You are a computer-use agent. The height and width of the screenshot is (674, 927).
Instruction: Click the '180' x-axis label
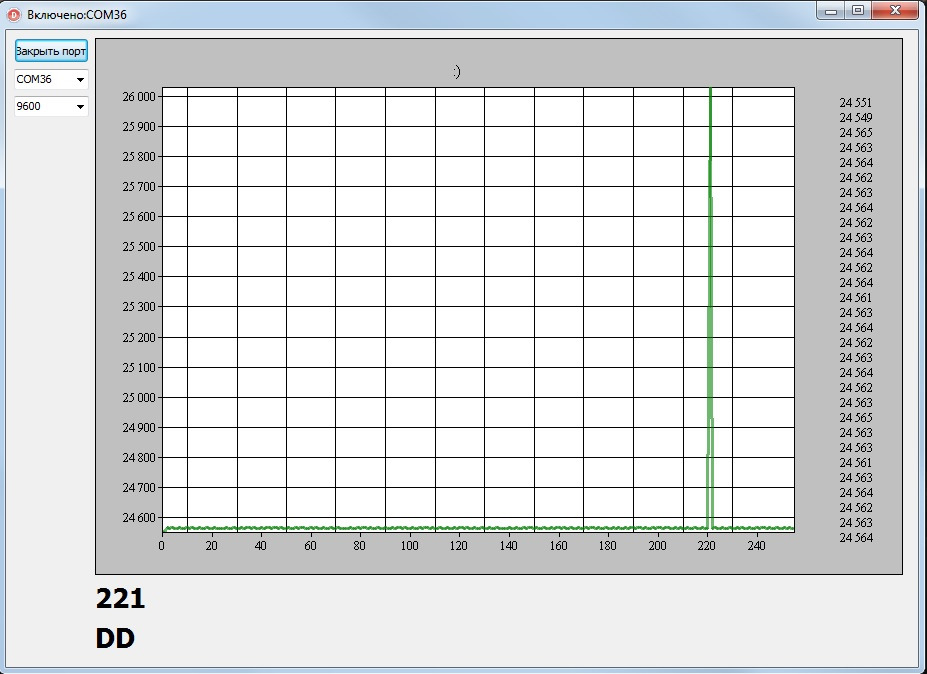click(x=608, y=546)
